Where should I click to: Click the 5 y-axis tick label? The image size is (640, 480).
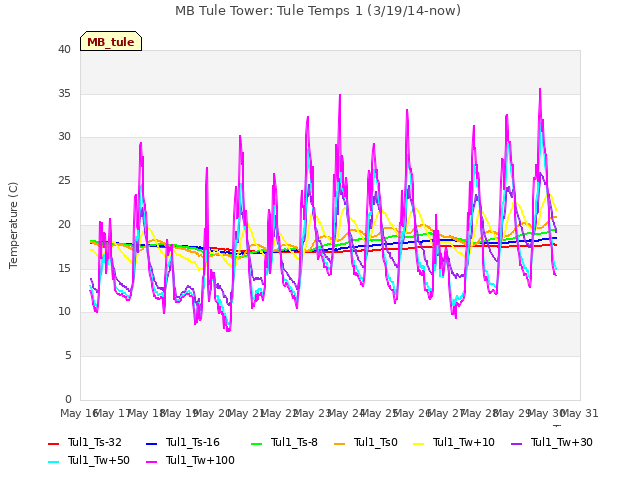[68, 356]
